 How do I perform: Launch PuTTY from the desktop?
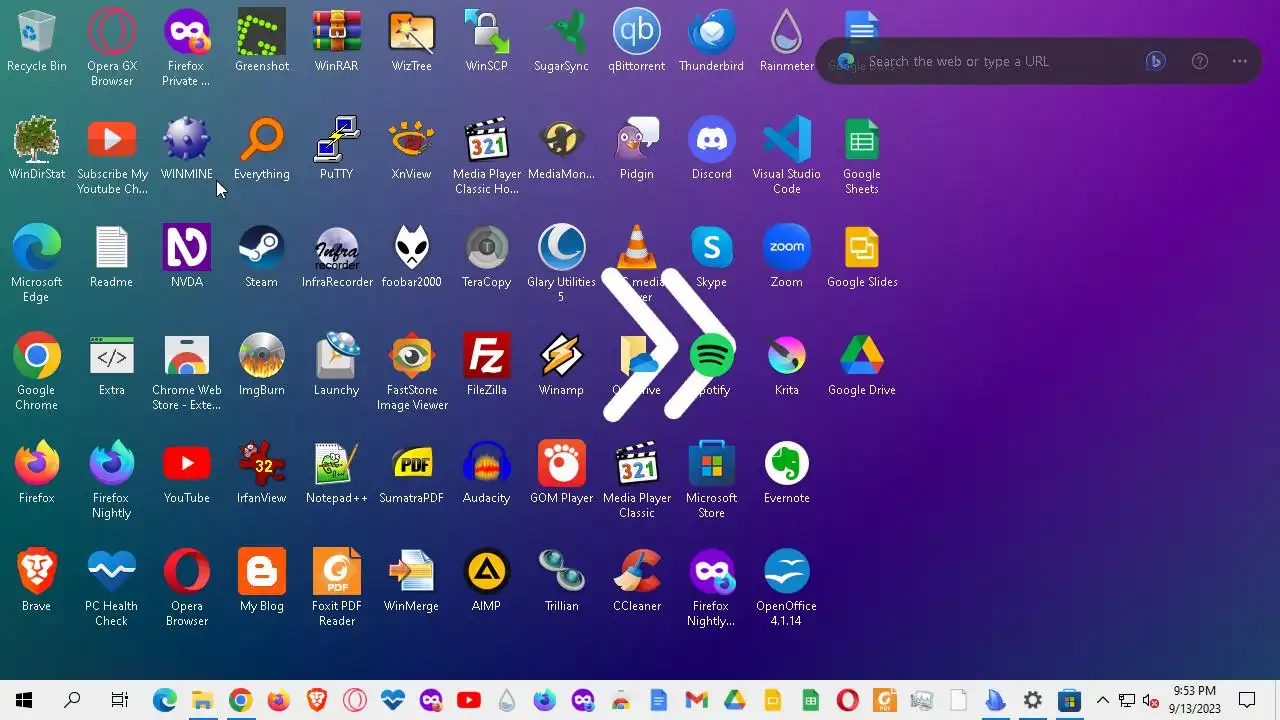coord(337,150)
